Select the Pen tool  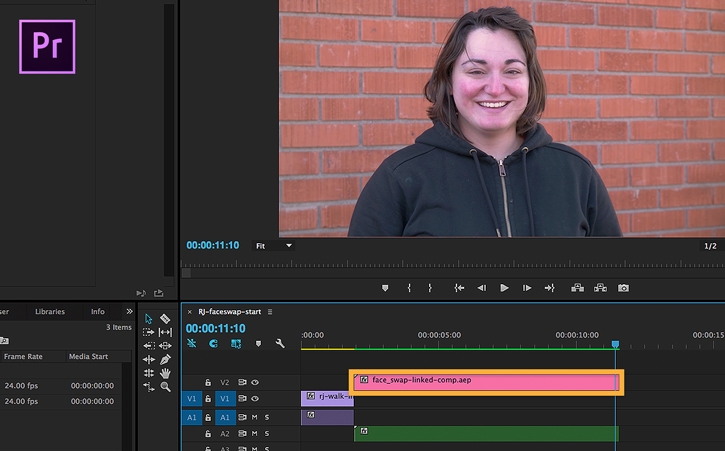[165, 359]
